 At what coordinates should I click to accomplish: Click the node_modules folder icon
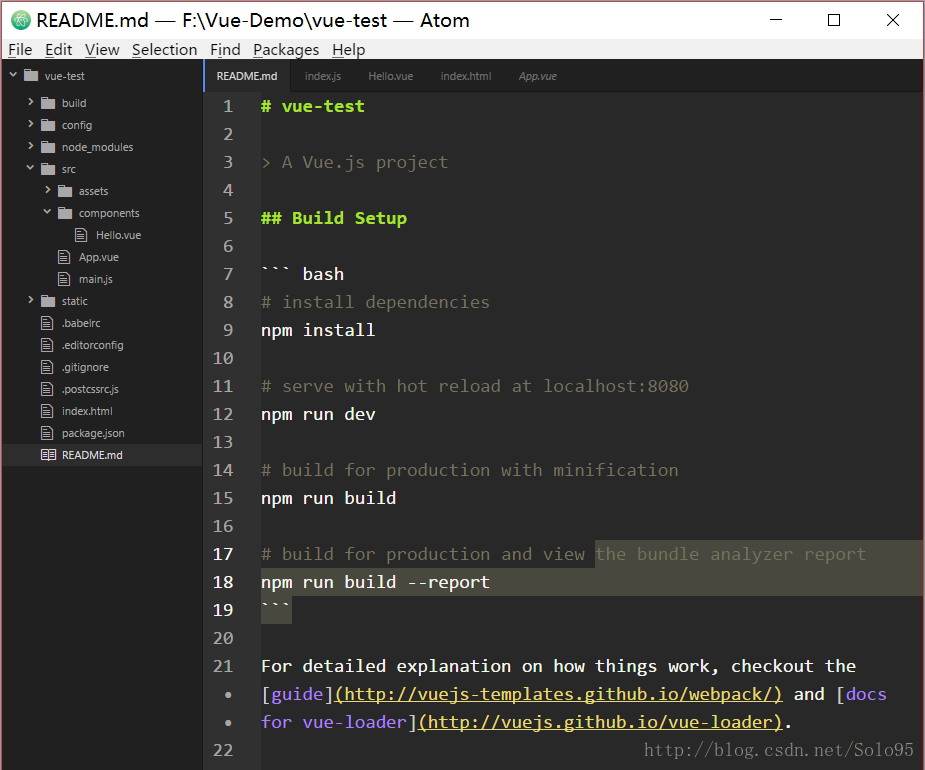(48, 147)
